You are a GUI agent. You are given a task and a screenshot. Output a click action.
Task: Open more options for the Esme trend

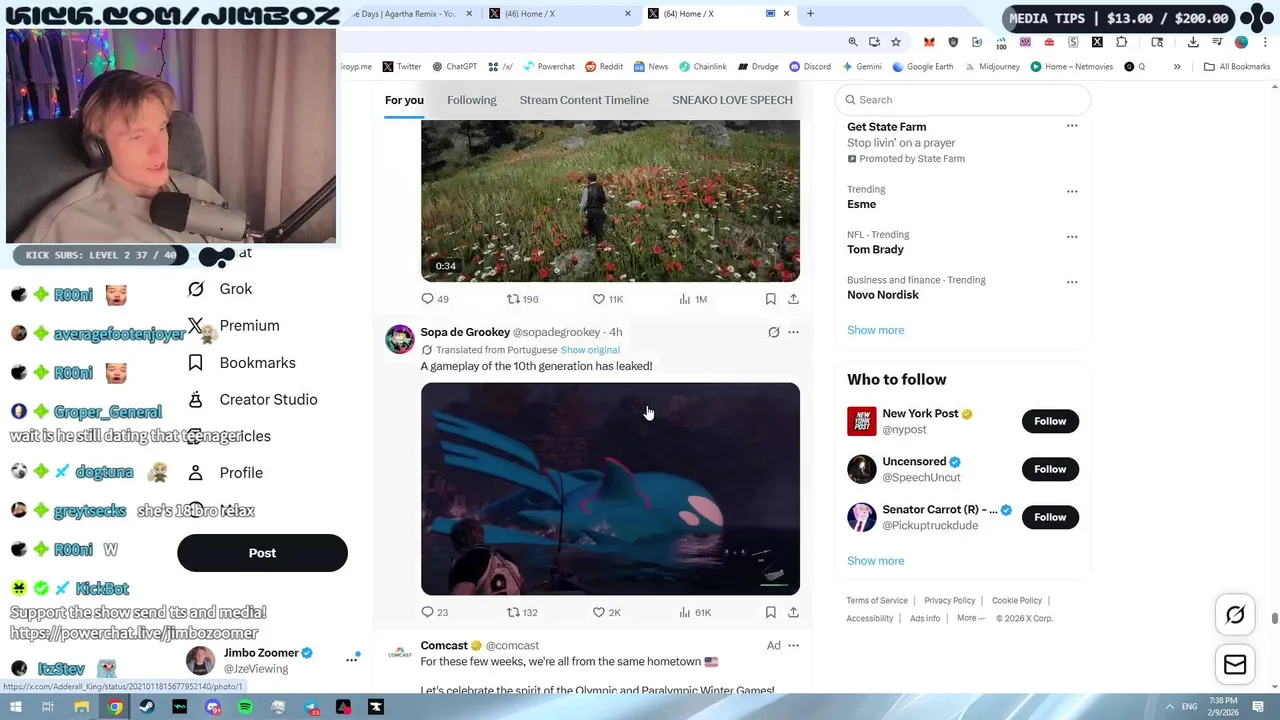[1072, 191]
